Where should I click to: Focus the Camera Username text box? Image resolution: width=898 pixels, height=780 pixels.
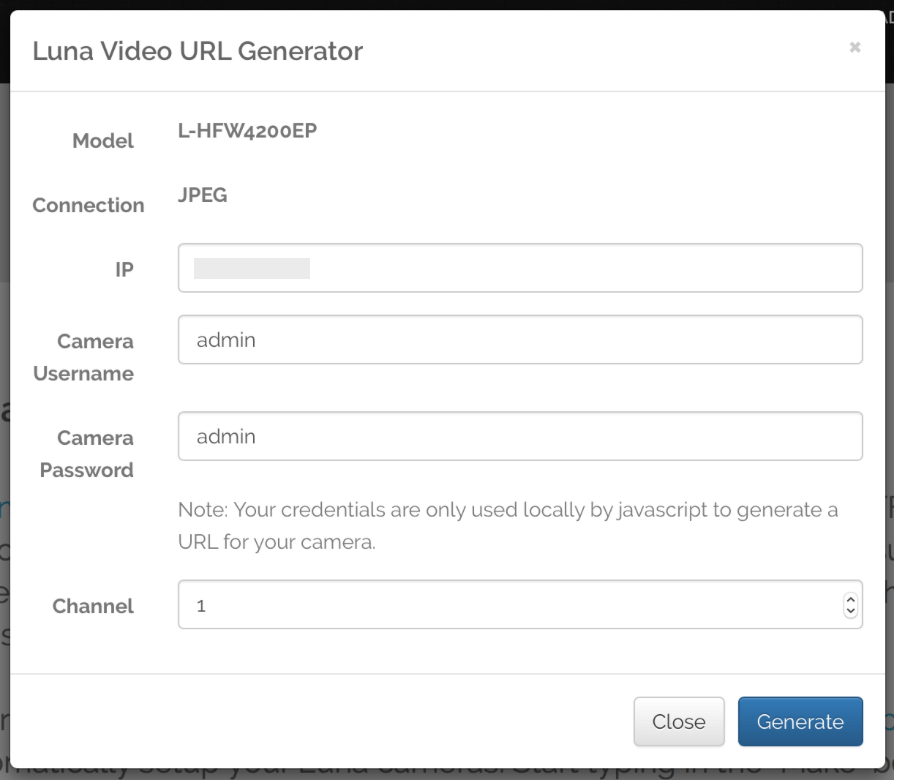pos(520,340)
